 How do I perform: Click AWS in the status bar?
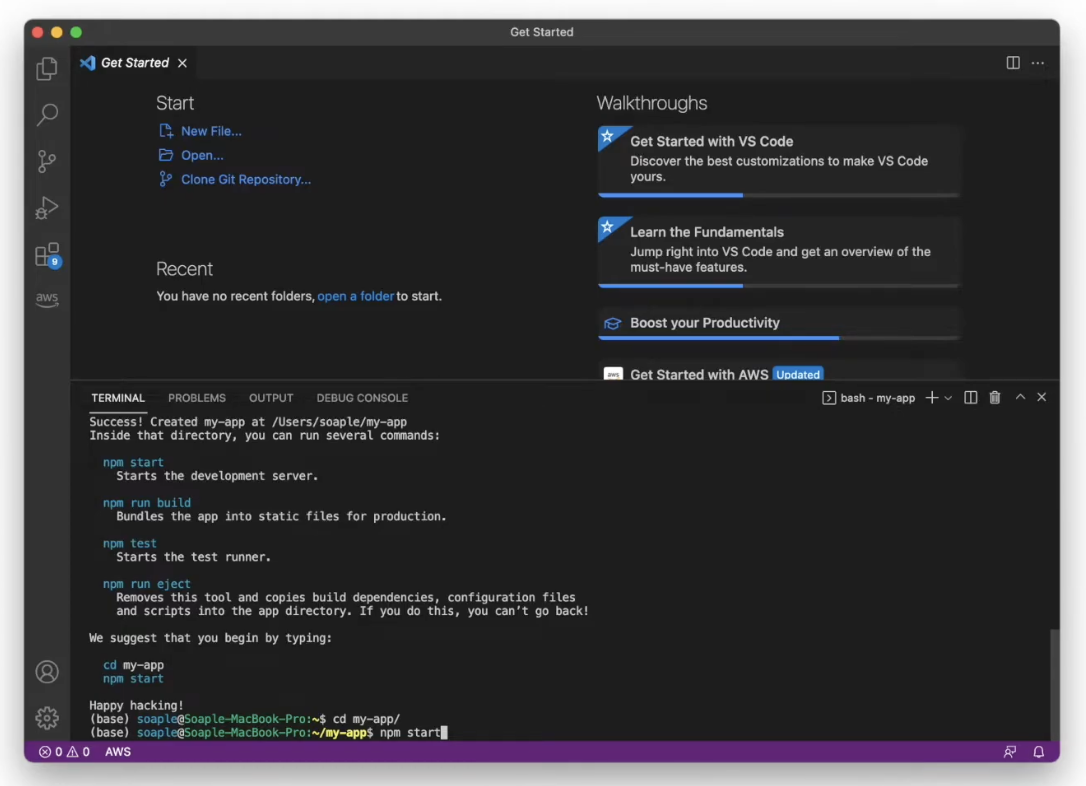118,752
